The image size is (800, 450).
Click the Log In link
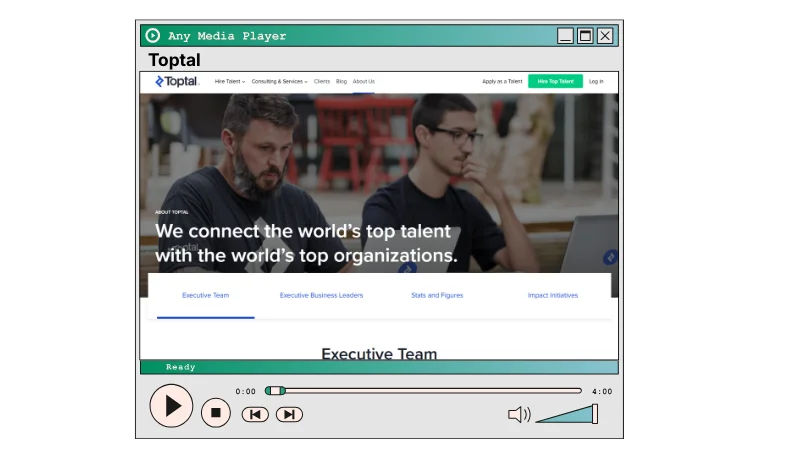pos(596,81)
